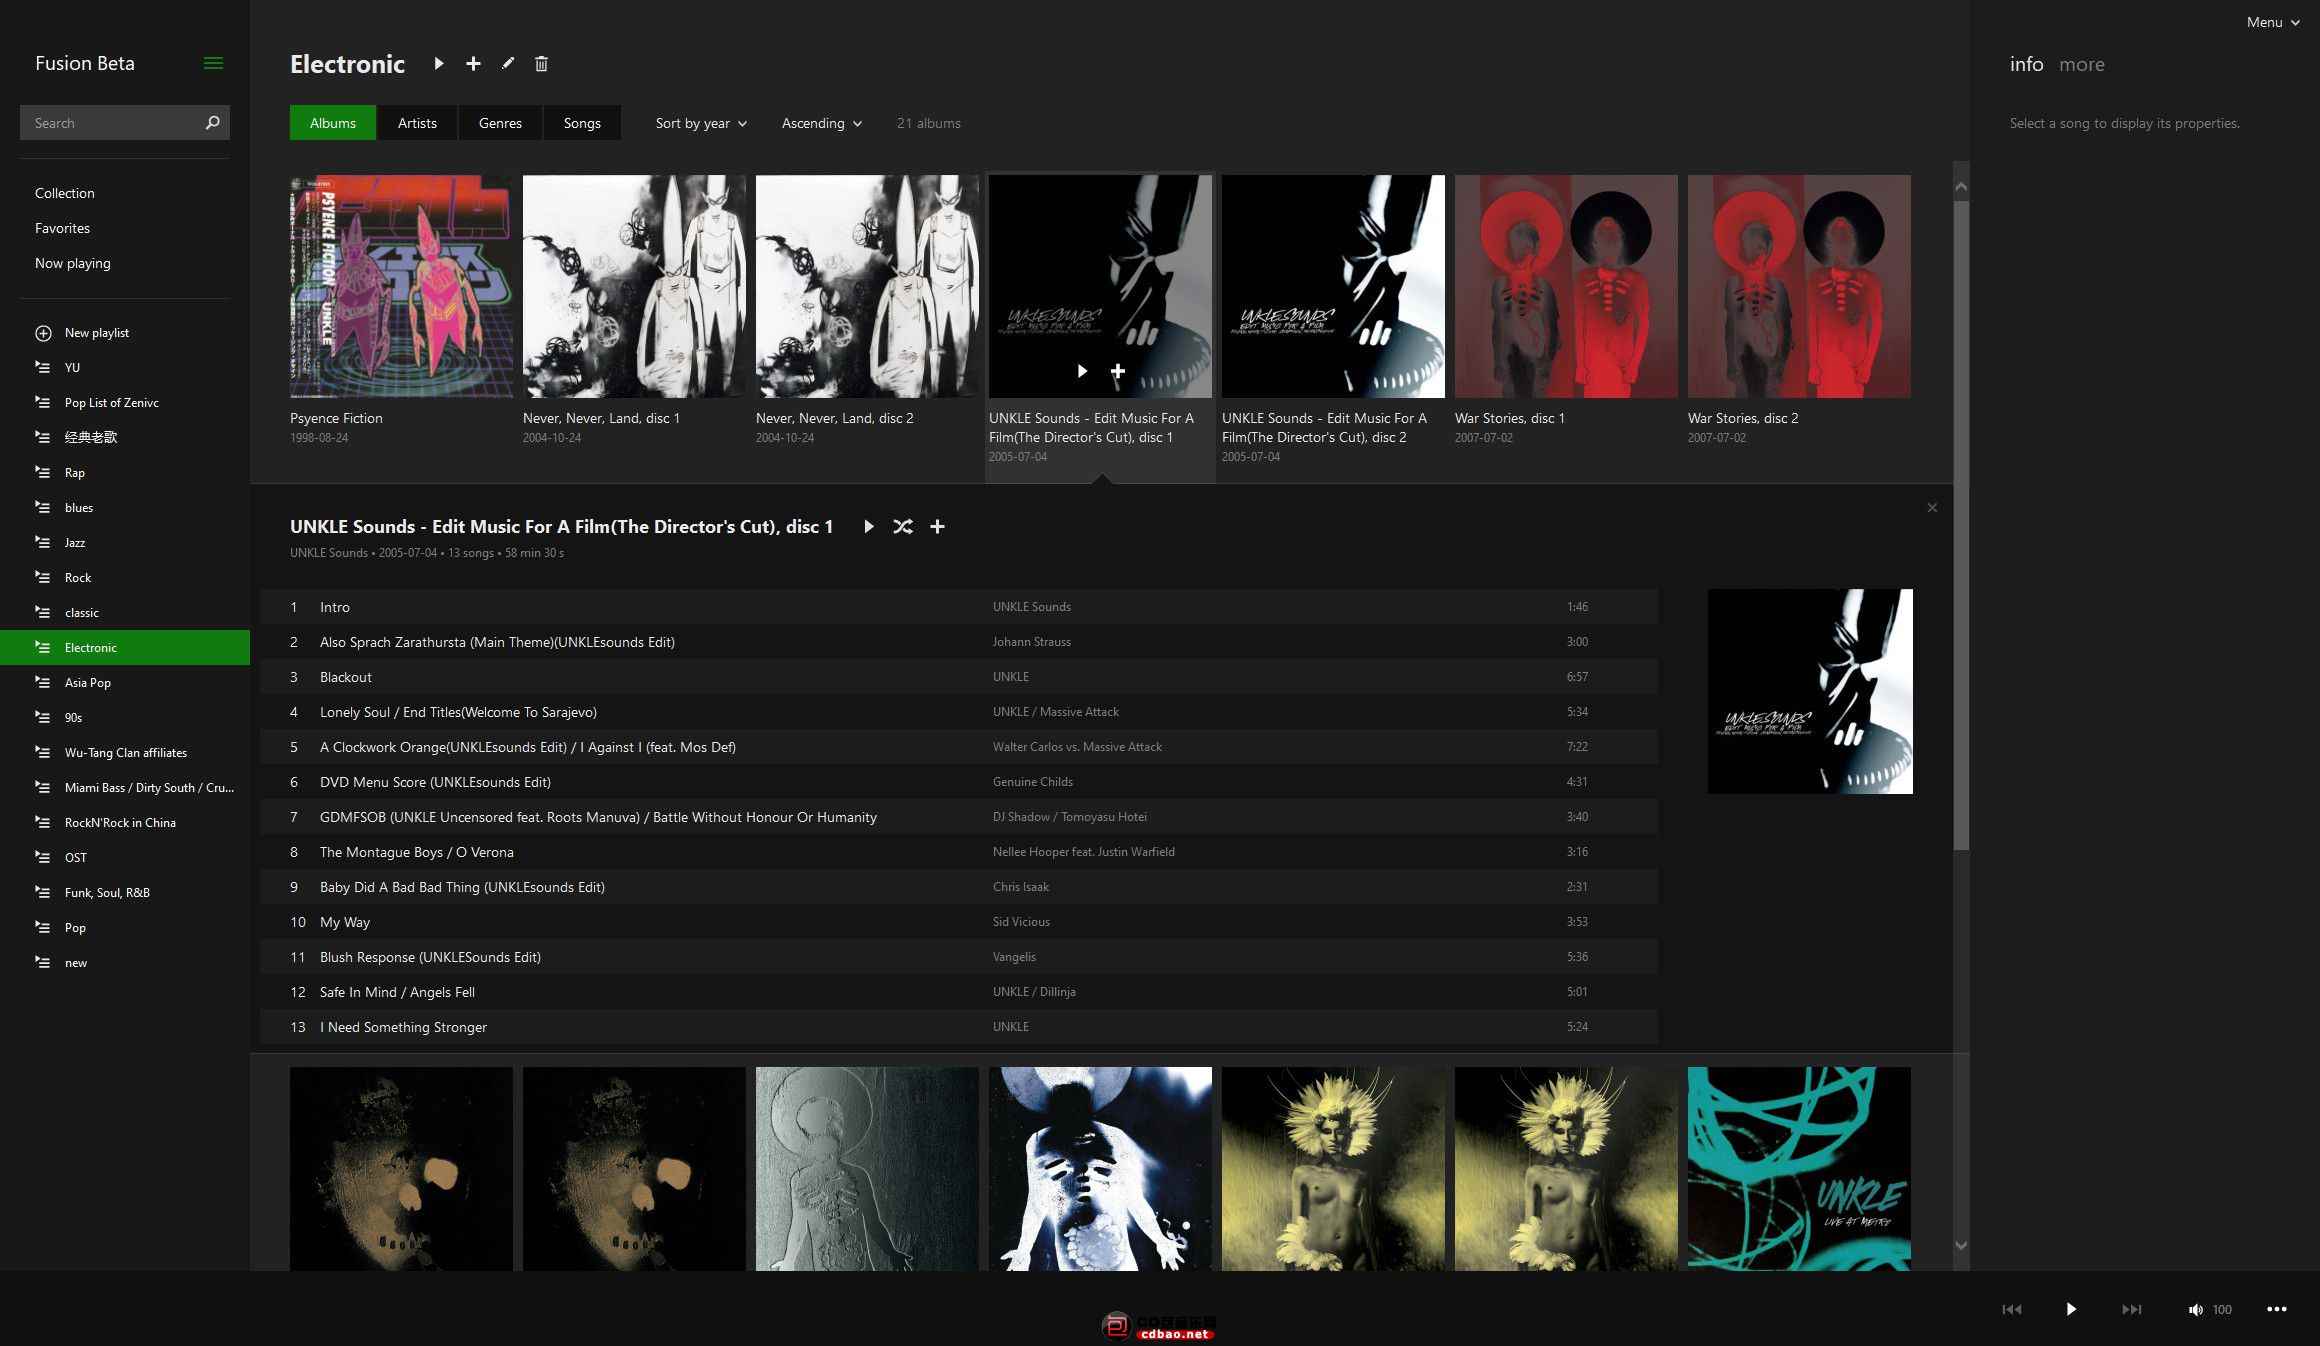Click the search magnifier icon

(x=212, y=123)
